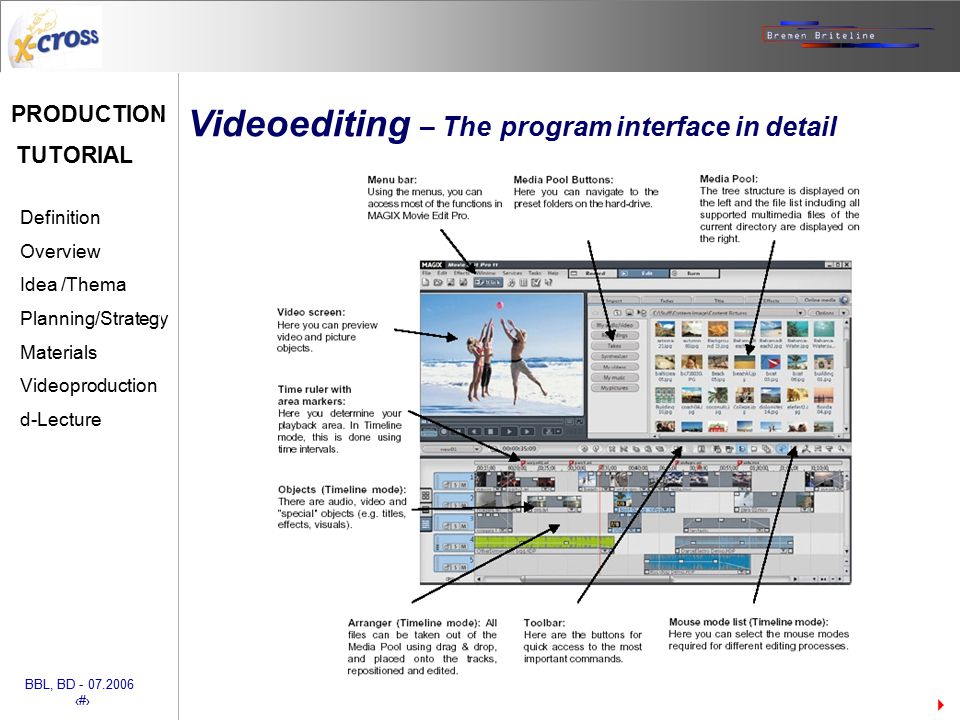The height and width of the screenshot is (720, 960).
Task: Click the green audio object on track 4
Action: (545, 542)
